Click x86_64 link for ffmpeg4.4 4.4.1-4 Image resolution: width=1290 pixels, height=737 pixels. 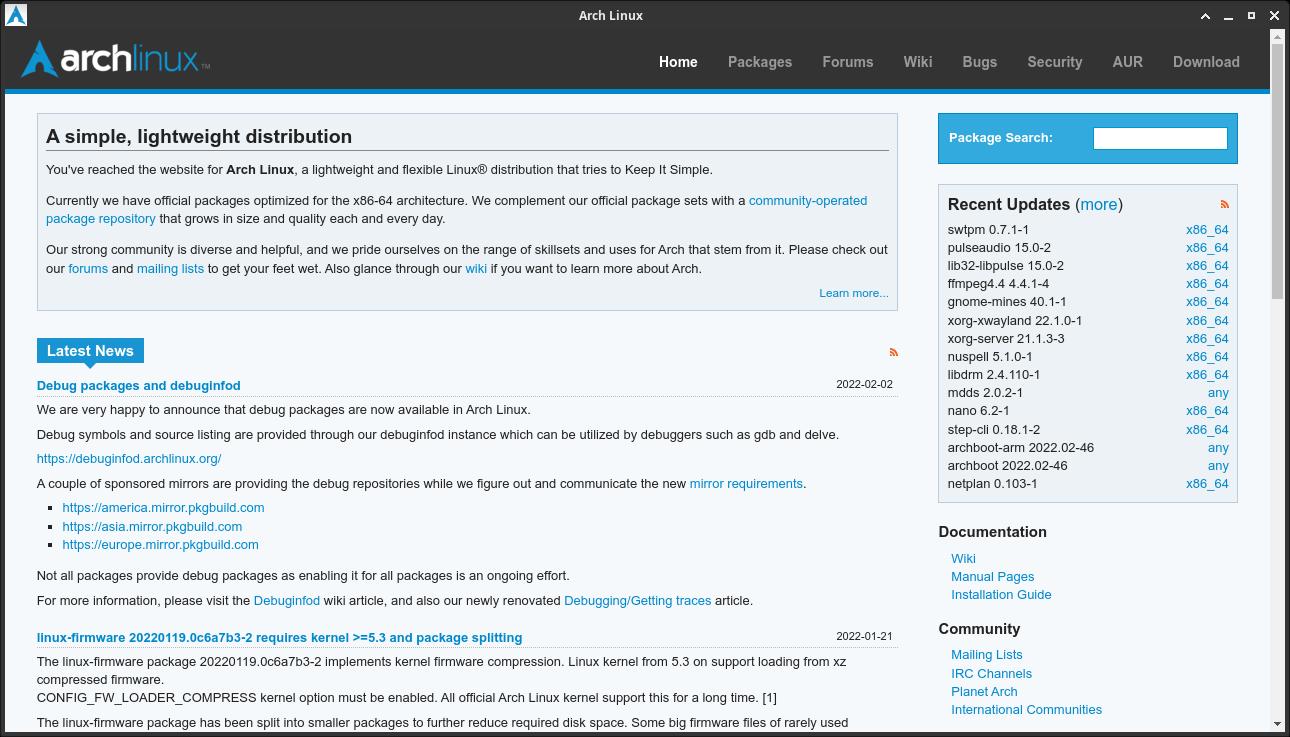(x=1207, y=283)
